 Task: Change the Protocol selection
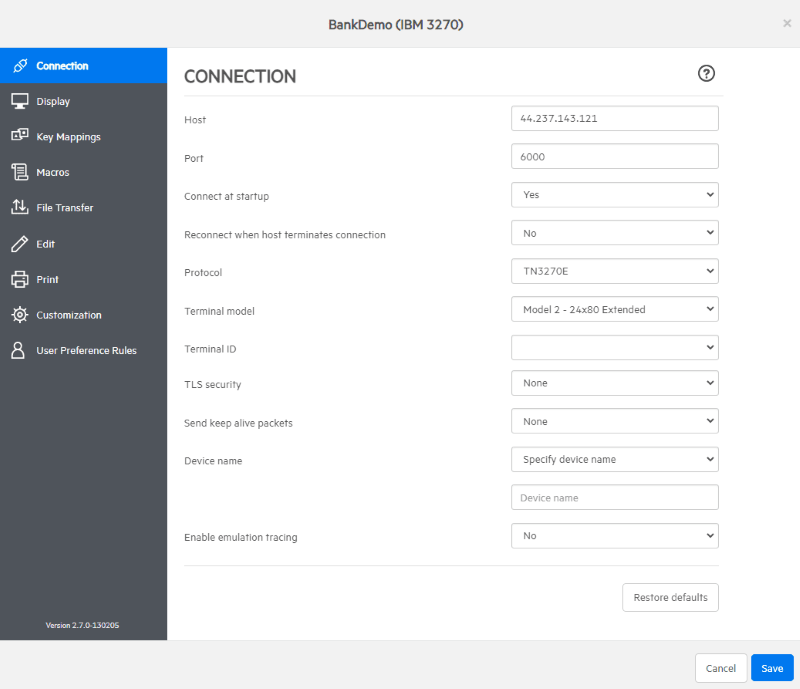point(614,271)
